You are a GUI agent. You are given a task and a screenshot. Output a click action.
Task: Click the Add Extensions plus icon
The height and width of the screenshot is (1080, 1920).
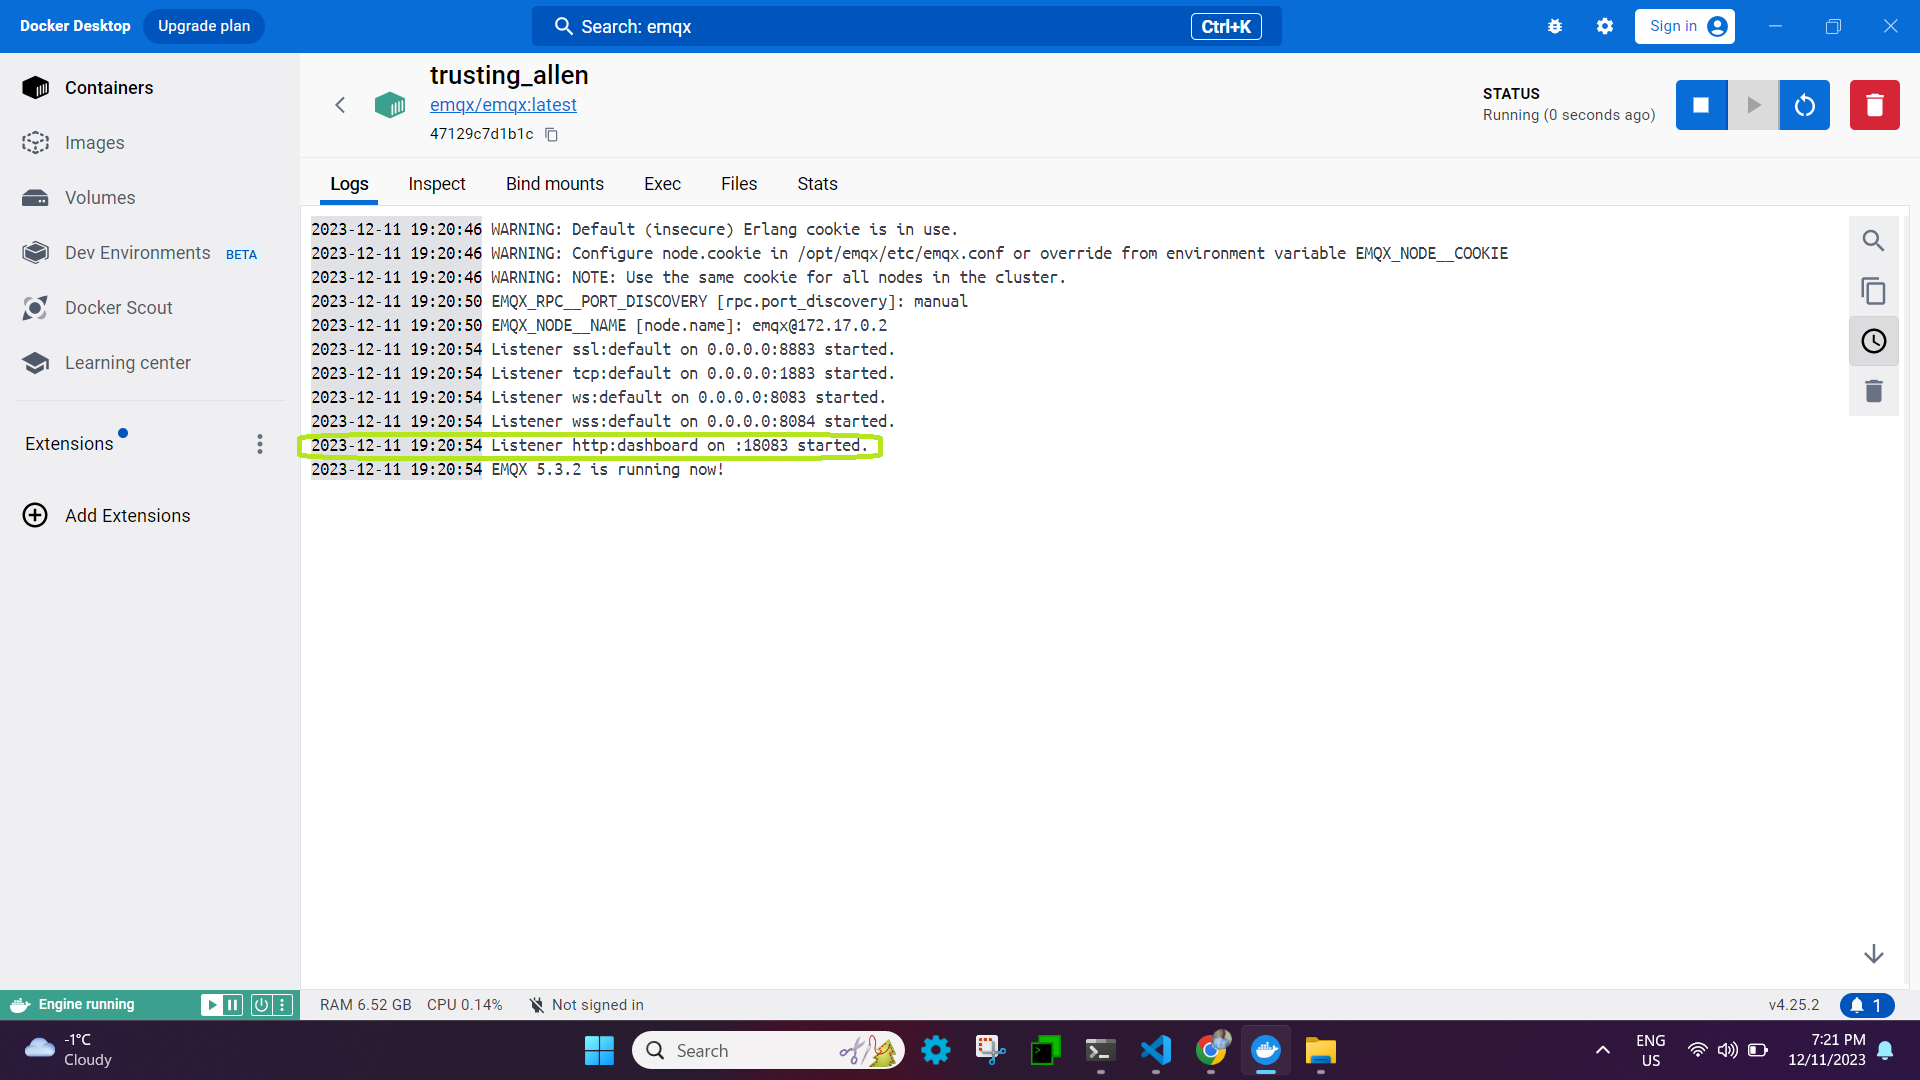point(35,515)
